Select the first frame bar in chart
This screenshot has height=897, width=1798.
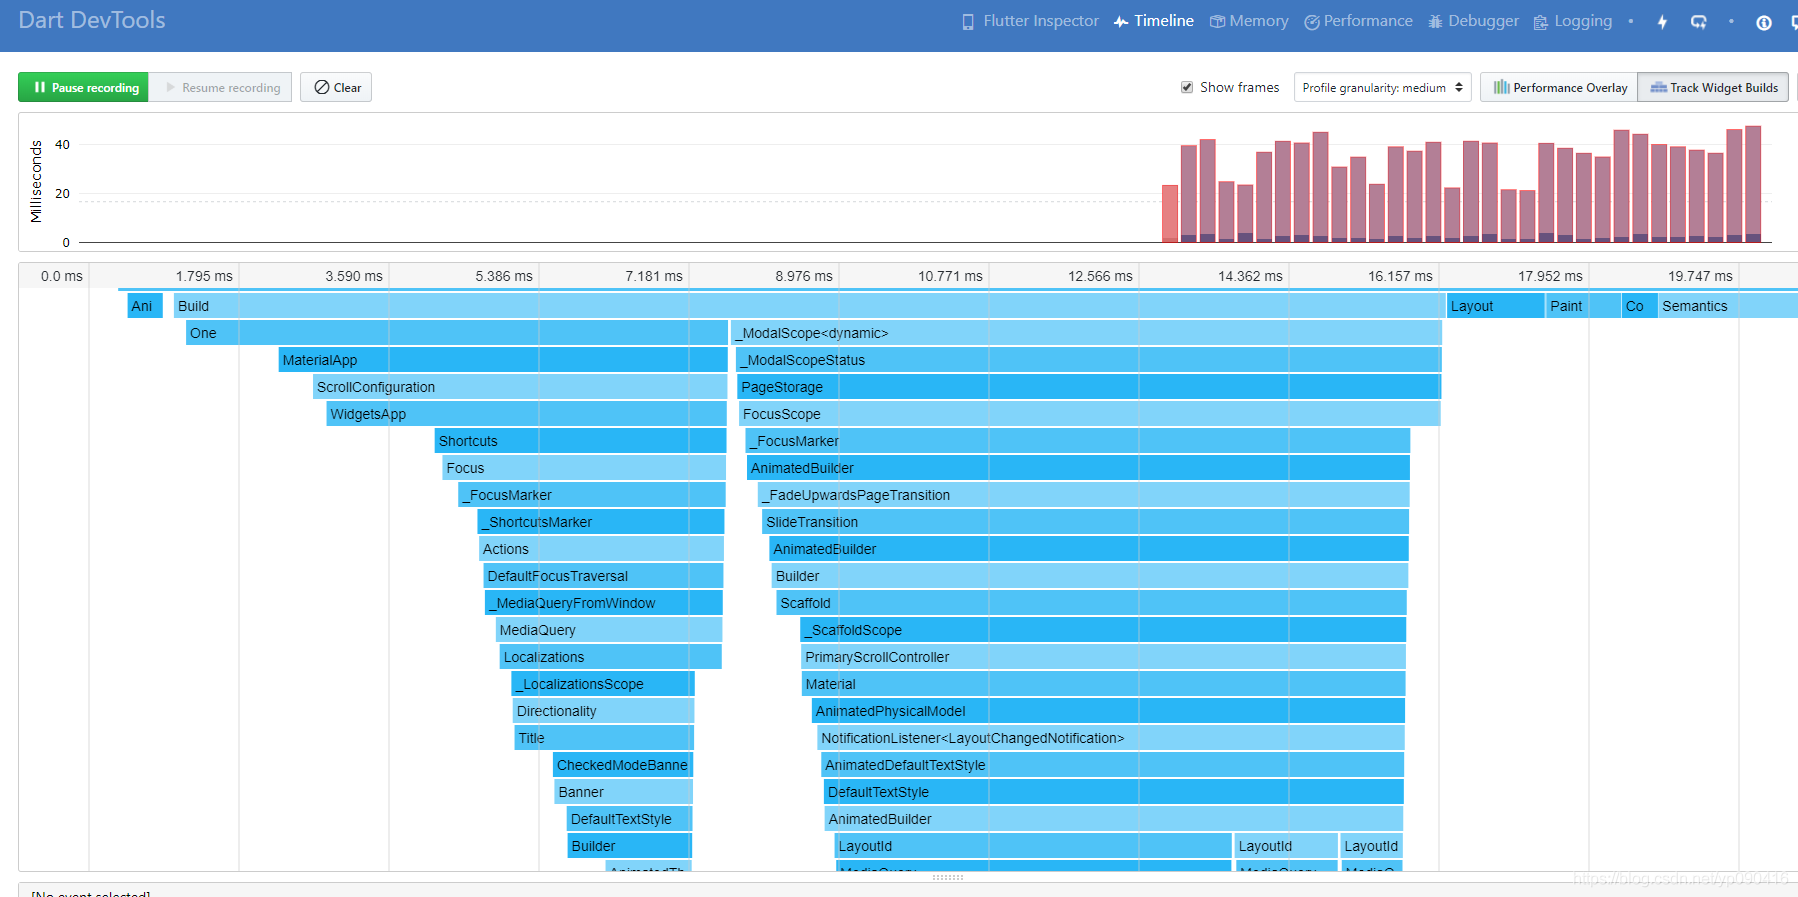tap(1170, 214)
